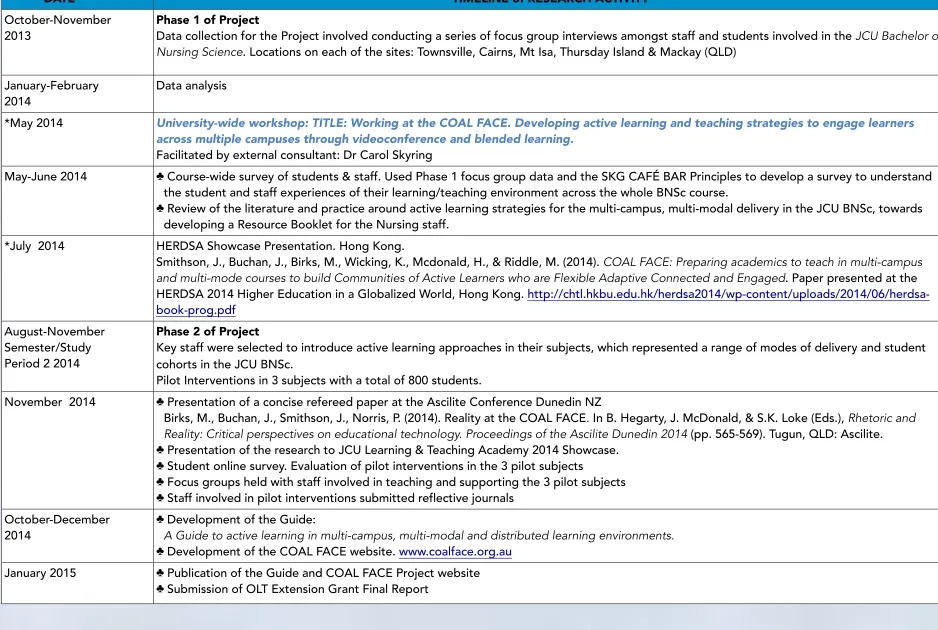Select the 'October-December 2014' date cell
The image size is (938, 630).
(77, 535)
